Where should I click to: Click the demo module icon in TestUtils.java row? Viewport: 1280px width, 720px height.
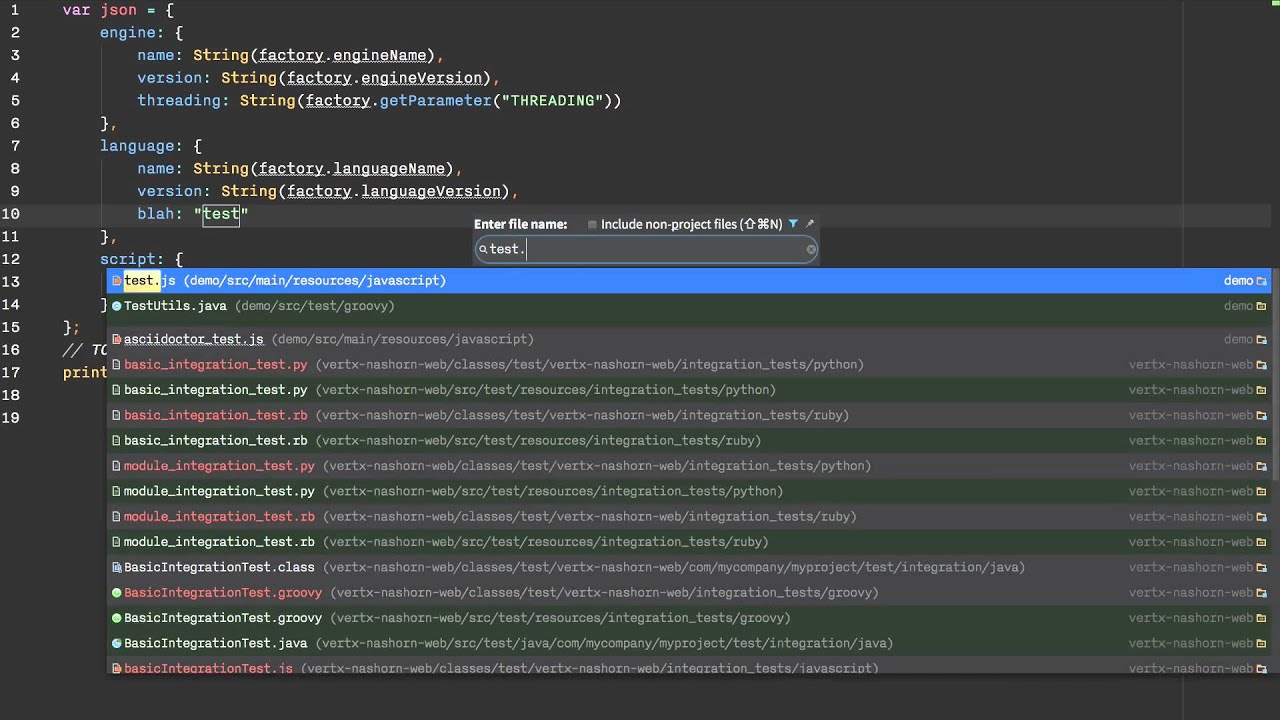(x=1262, y=306)
